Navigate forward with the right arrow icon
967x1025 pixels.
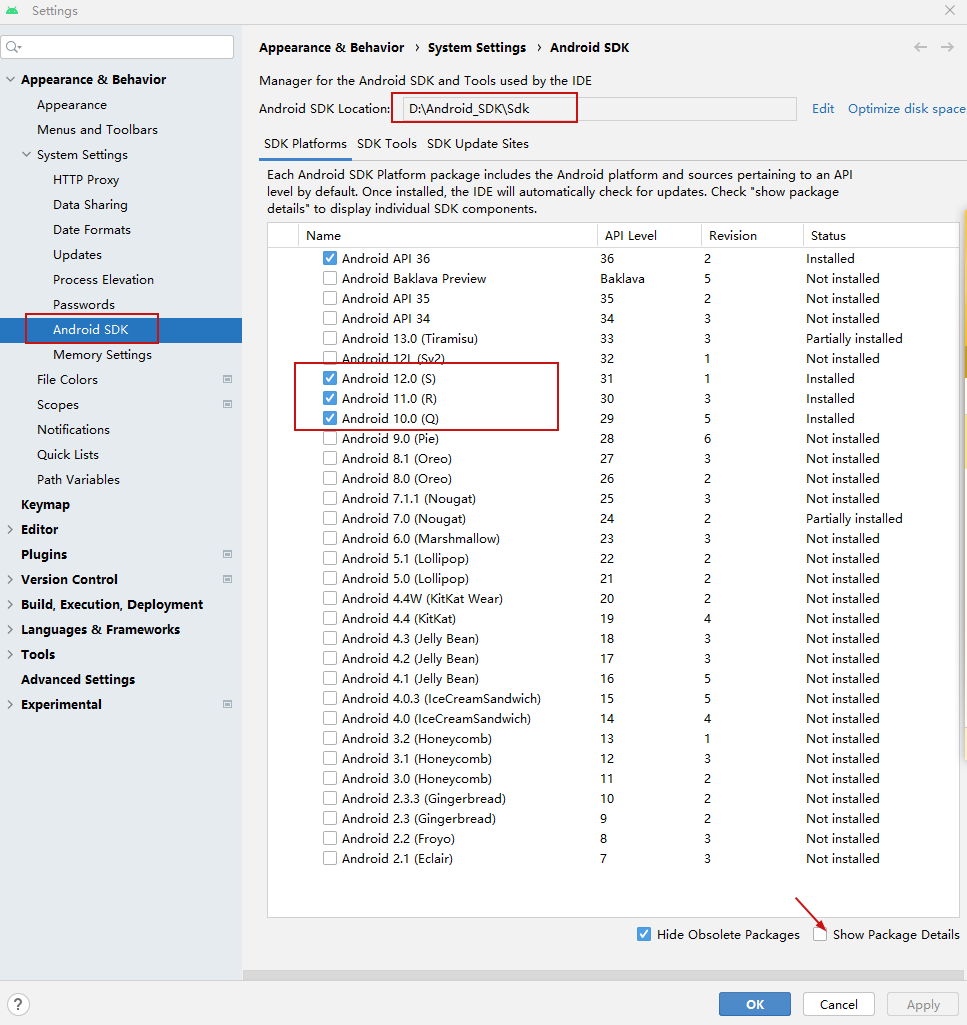tap(947, 47)
